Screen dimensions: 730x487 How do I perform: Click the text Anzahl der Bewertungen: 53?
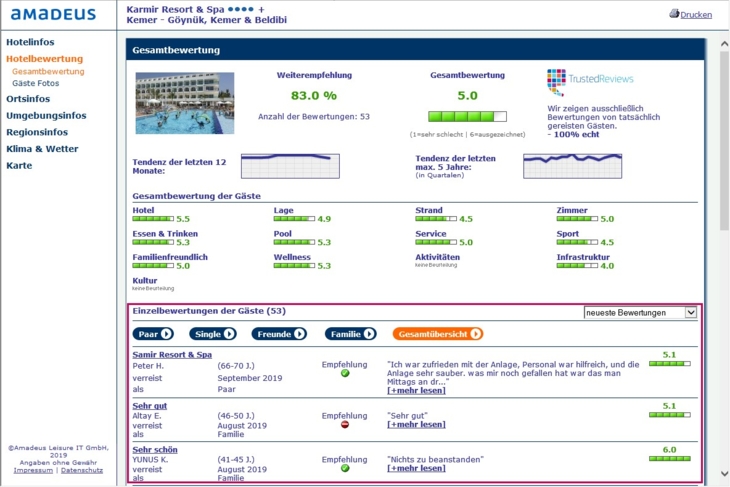pos(314,116)
